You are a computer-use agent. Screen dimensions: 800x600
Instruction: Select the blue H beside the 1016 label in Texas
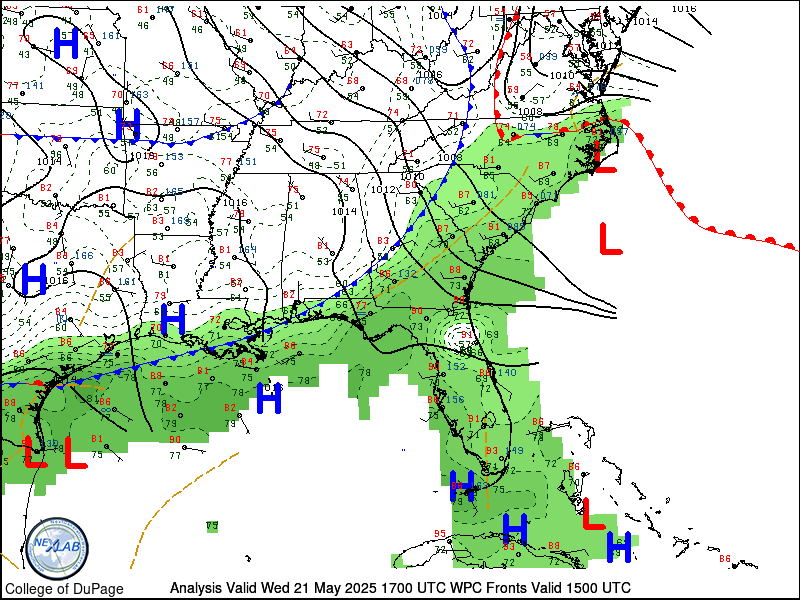tap(34, 279)
